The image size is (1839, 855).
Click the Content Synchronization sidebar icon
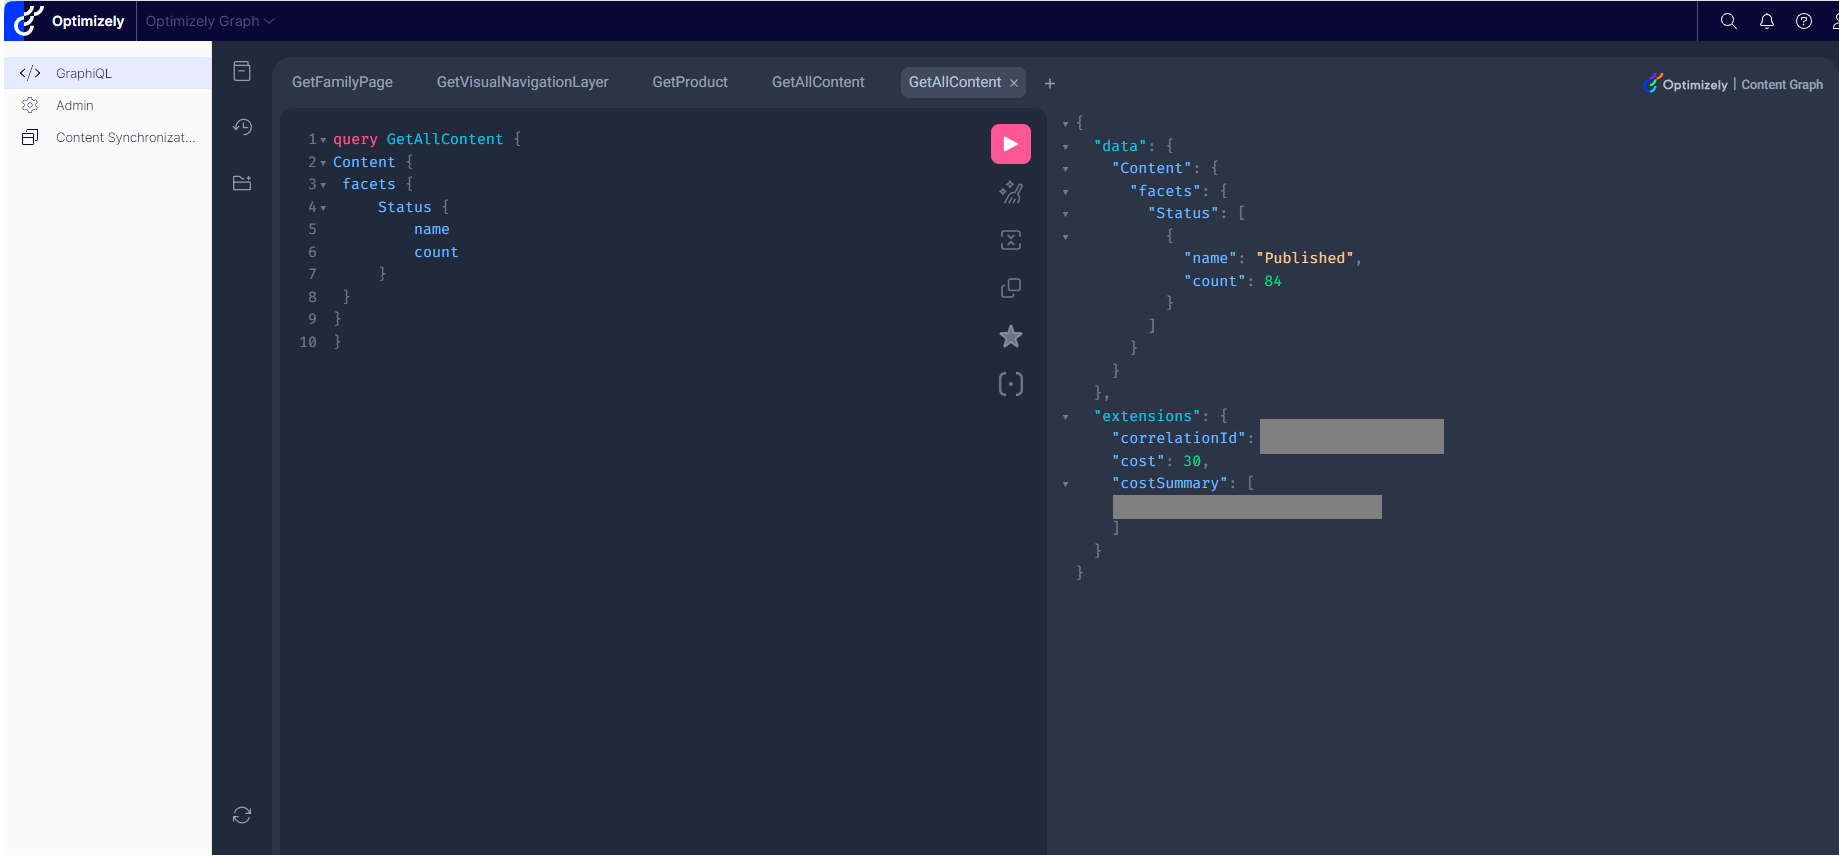tap(30, 137)
